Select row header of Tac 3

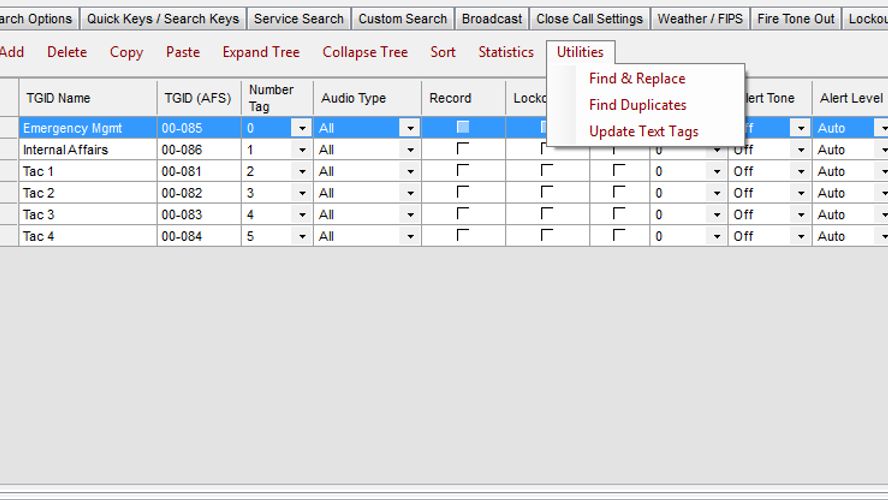pyautogui.click(x=9, y=215)
